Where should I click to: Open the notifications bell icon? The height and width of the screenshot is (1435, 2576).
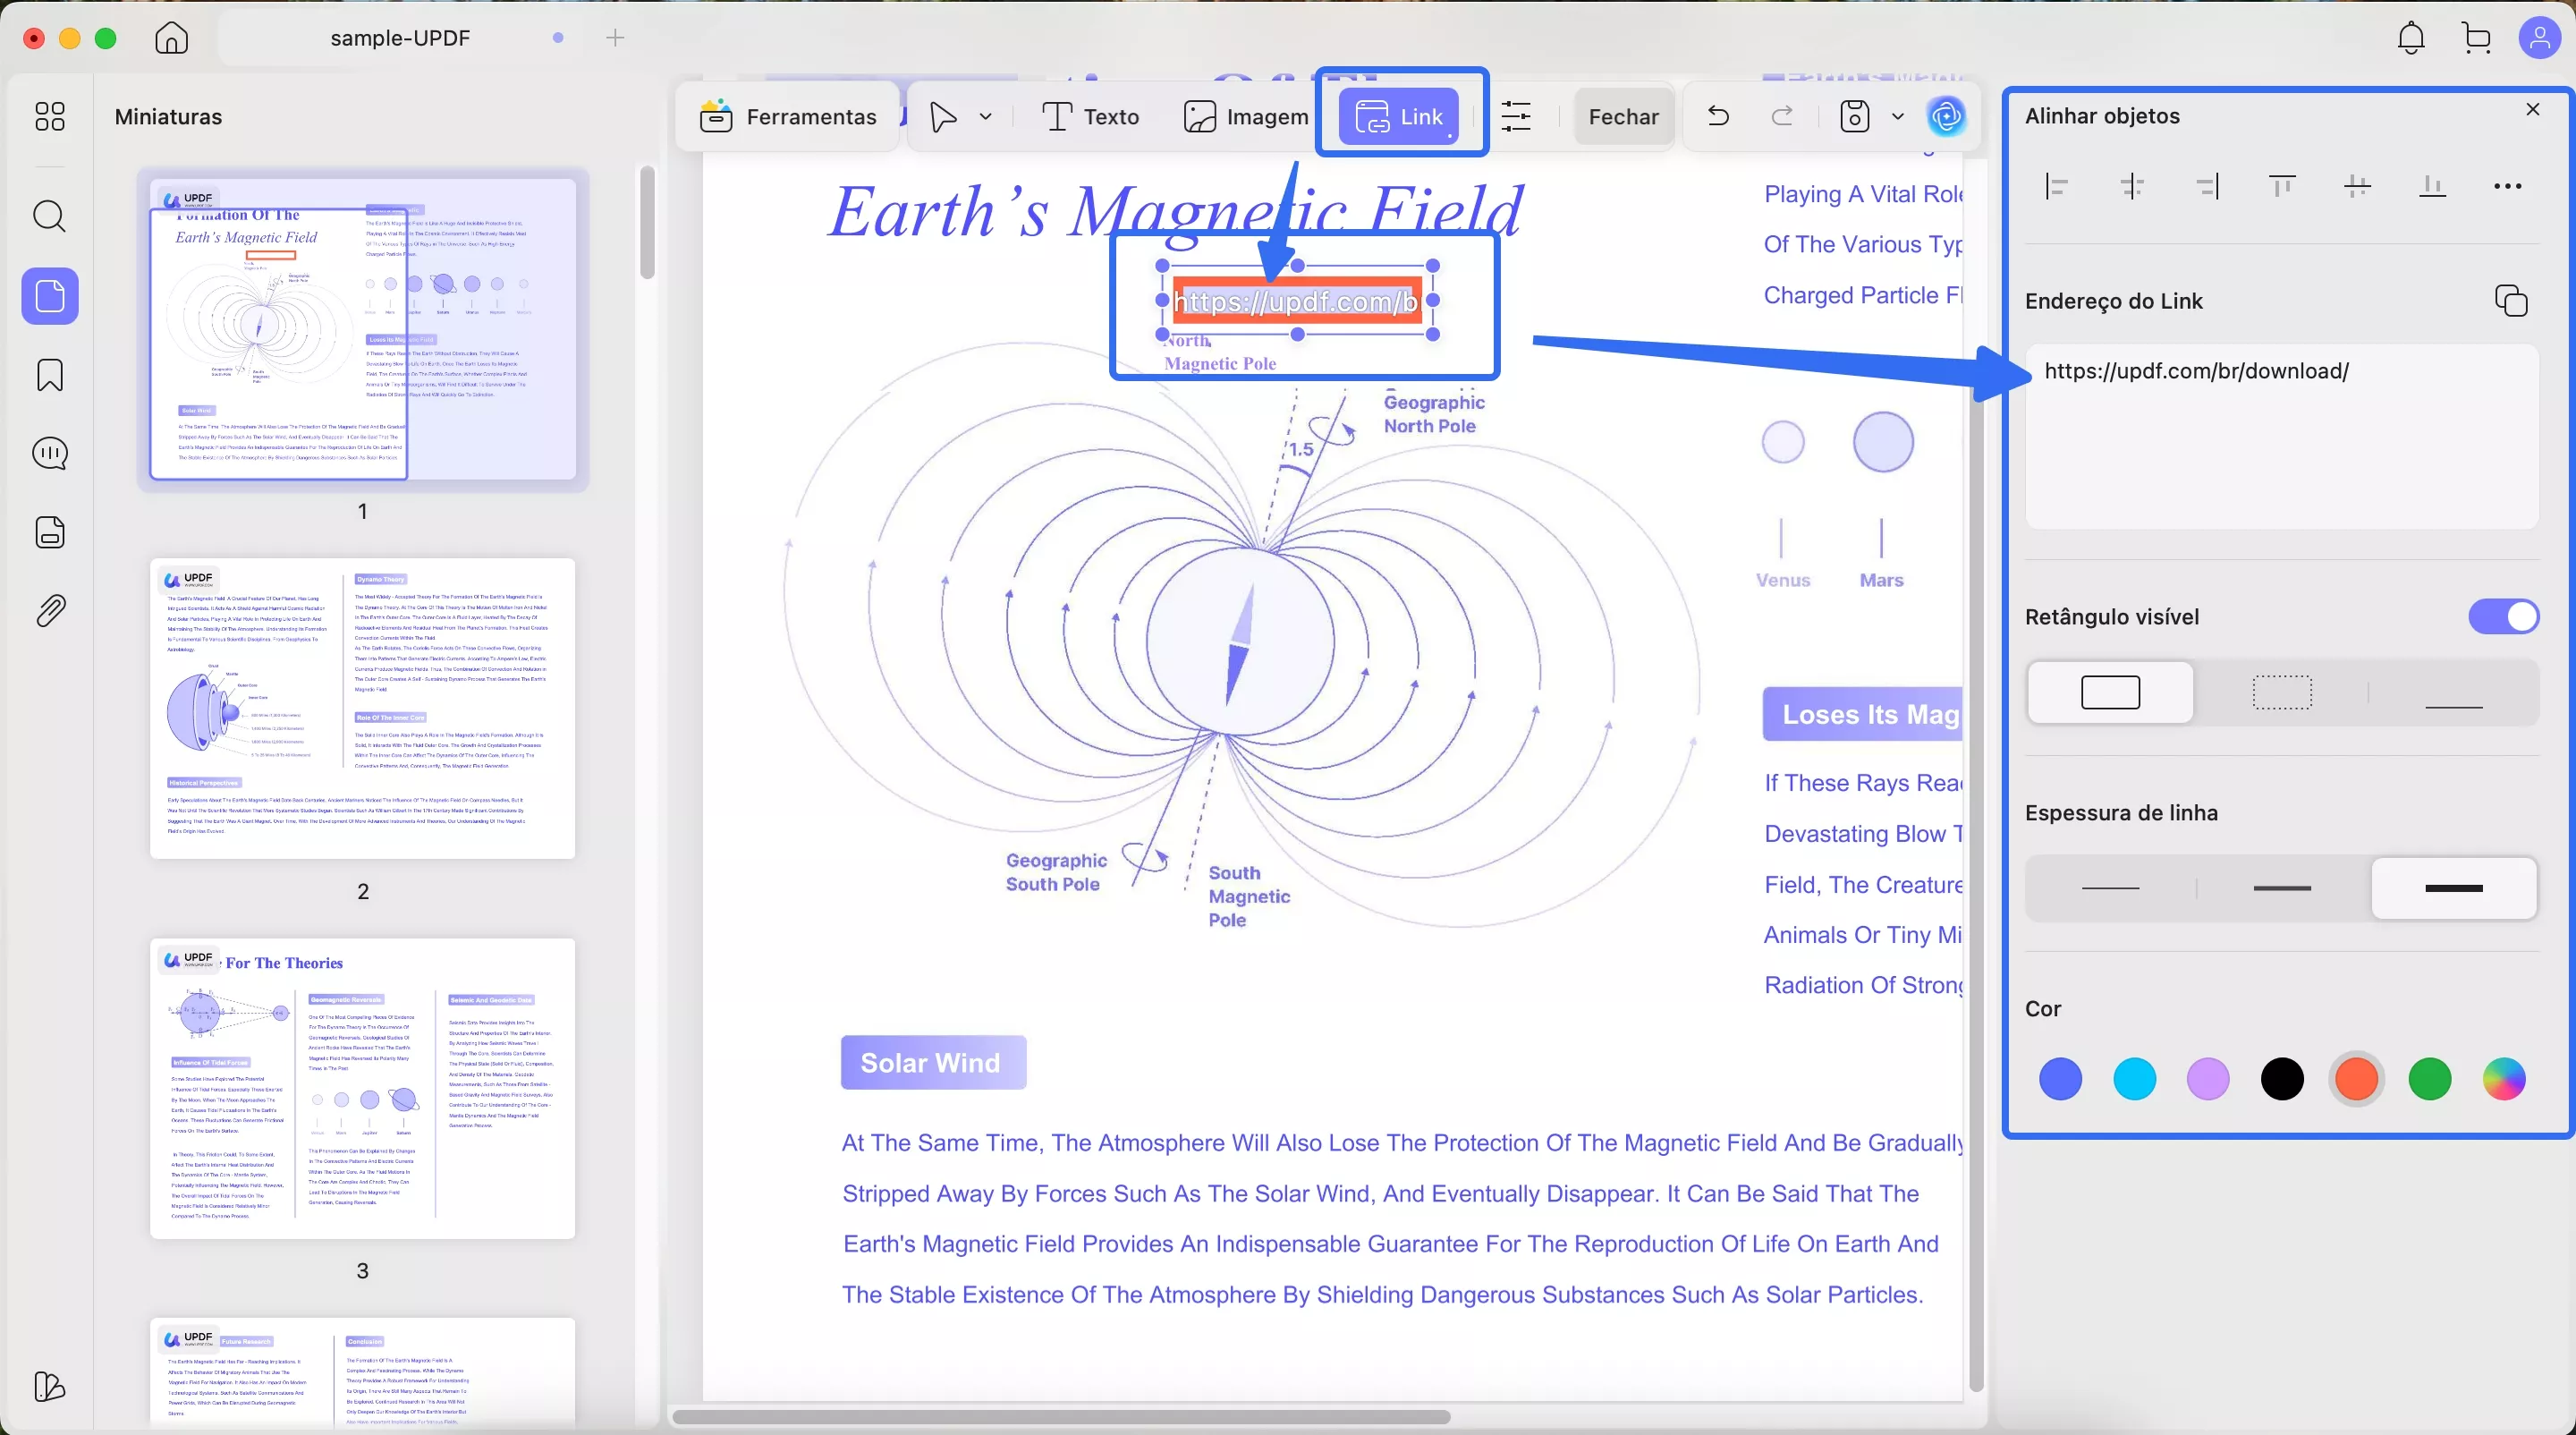click(x=2410, y=38)
